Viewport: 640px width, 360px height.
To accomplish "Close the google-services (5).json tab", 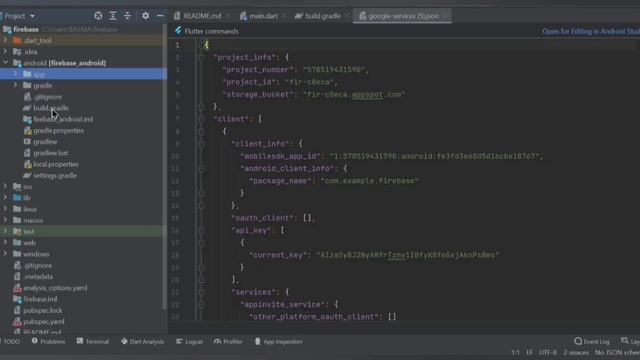I will point(445,16).
